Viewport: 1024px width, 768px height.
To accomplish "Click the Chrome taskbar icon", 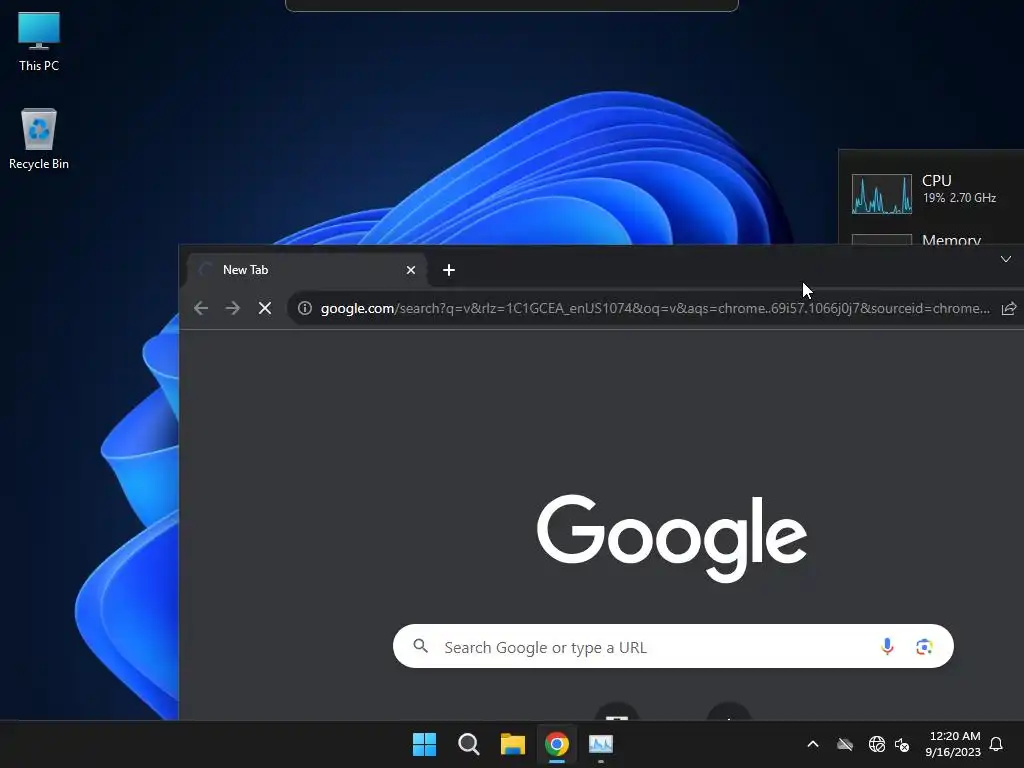I will (556, 744).
